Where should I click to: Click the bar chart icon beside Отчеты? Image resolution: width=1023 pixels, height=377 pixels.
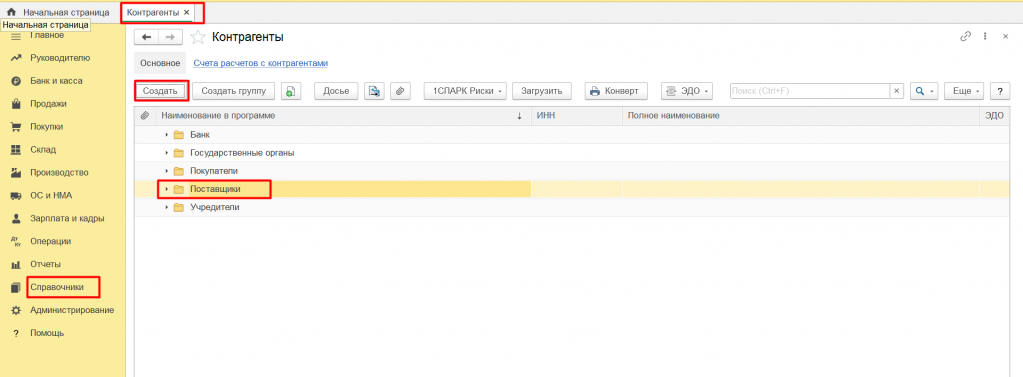point(17,264)
